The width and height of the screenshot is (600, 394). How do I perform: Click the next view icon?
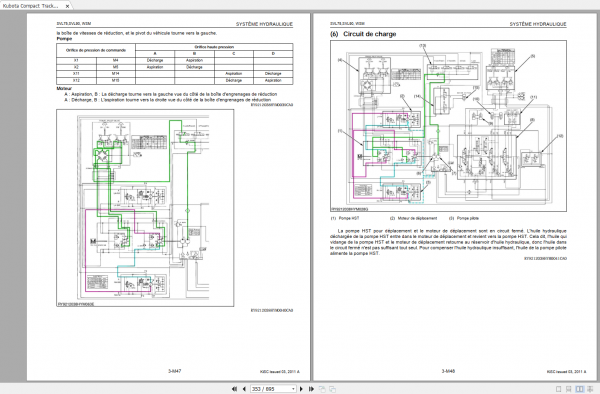click(x=333, y=389)
